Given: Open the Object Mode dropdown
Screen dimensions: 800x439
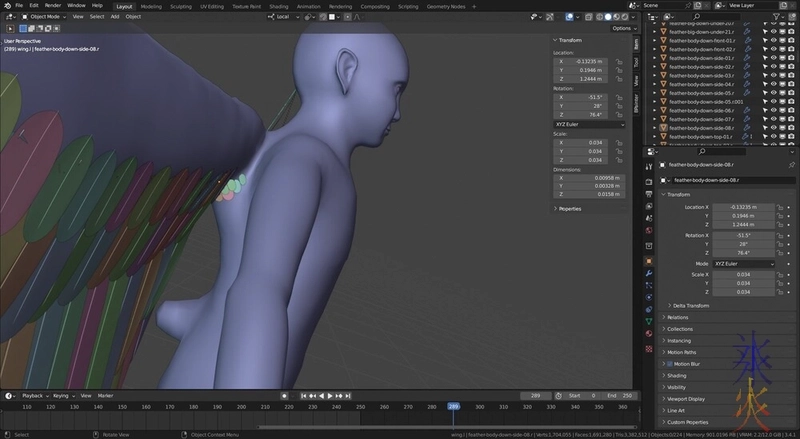Looking at the screenshot, I should point(44,17).
